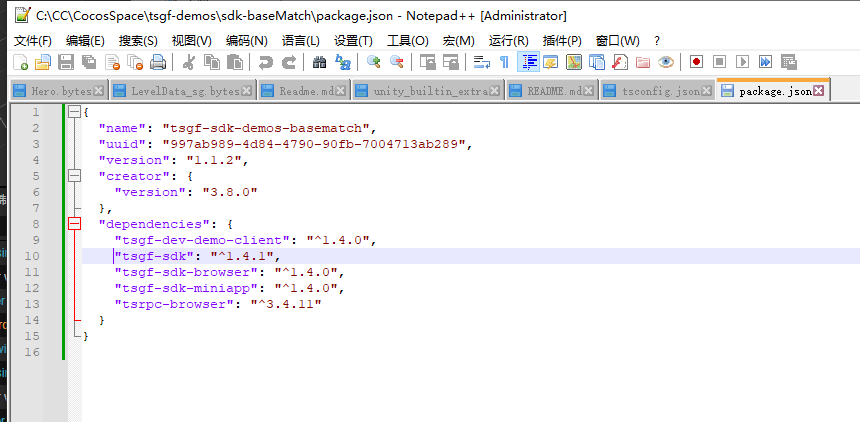Close the package.json tab
This screenshot has height=422, width=860.
pyautogui.click(x=819, y=91)
